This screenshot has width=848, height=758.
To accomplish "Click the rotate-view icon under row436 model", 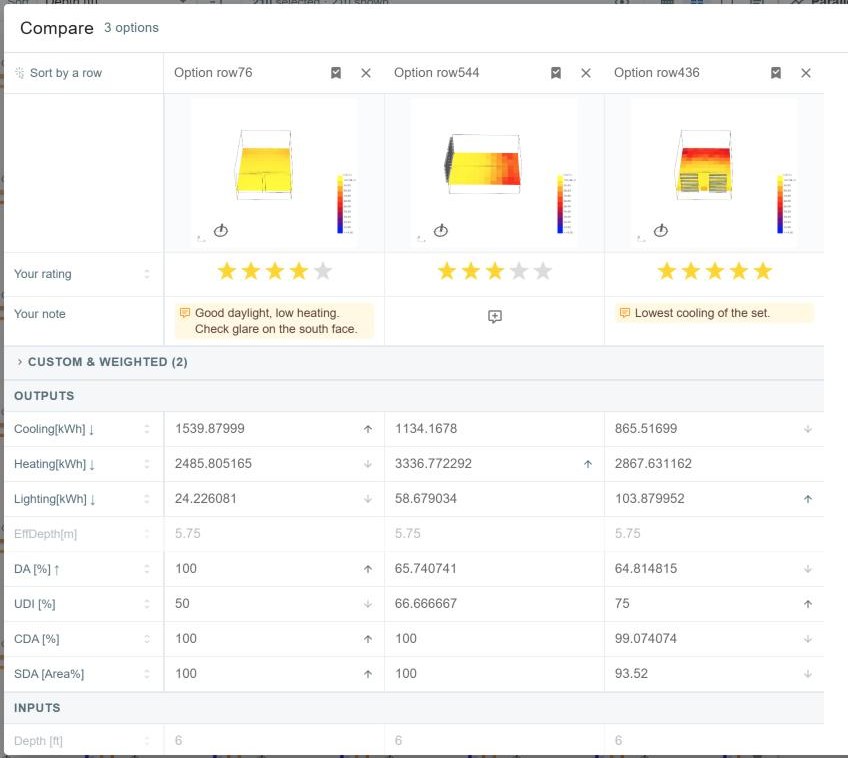I will (x=661, y=230).
